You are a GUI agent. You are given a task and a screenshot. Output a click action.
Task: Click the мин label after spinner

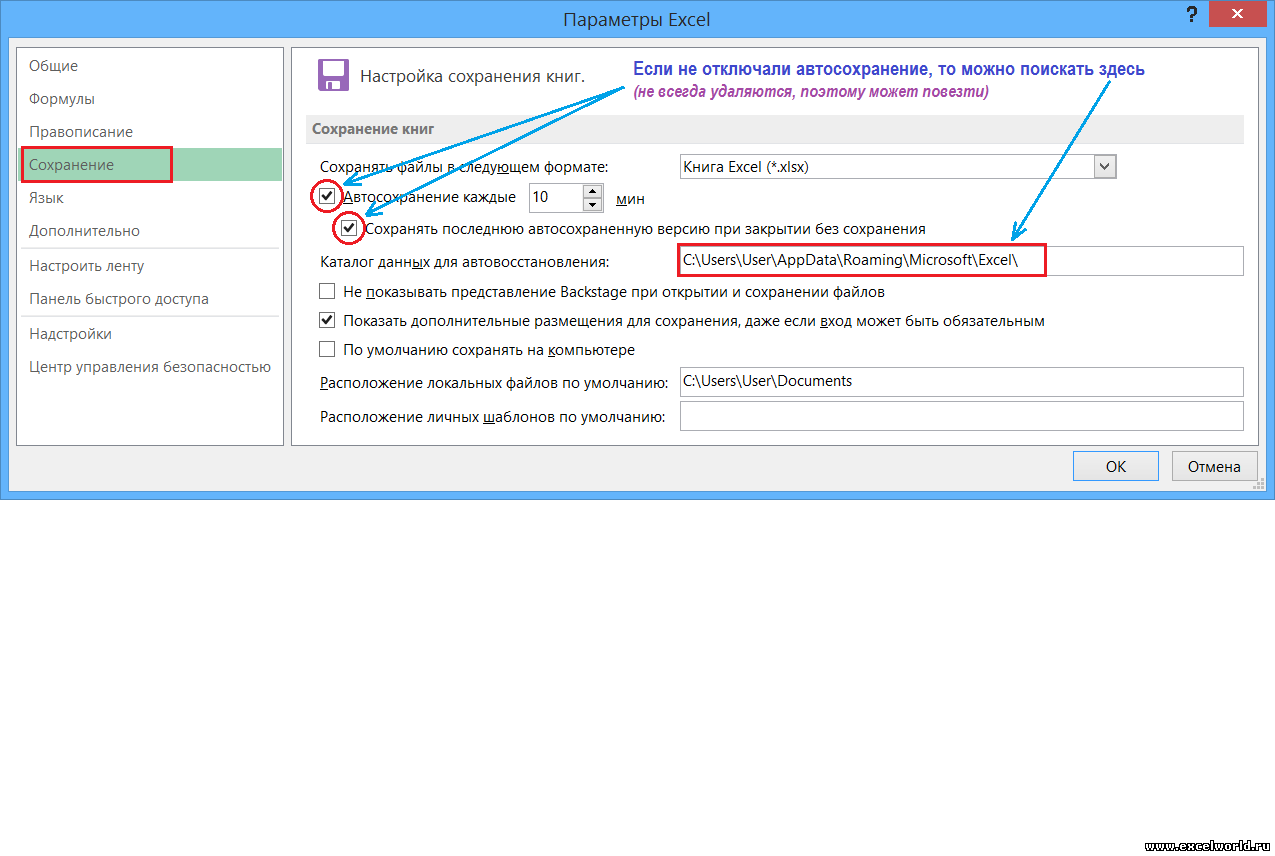[x=630, y=199]
